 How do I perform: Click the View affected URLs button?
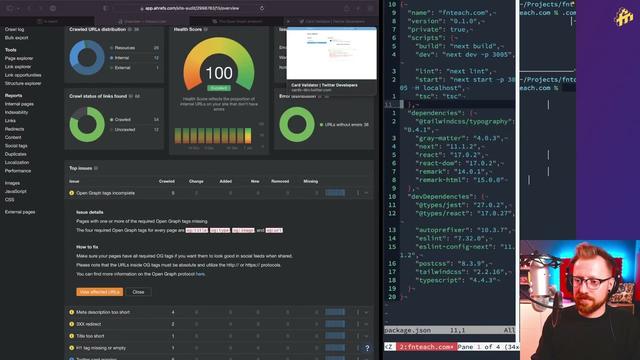coord(100,292)
